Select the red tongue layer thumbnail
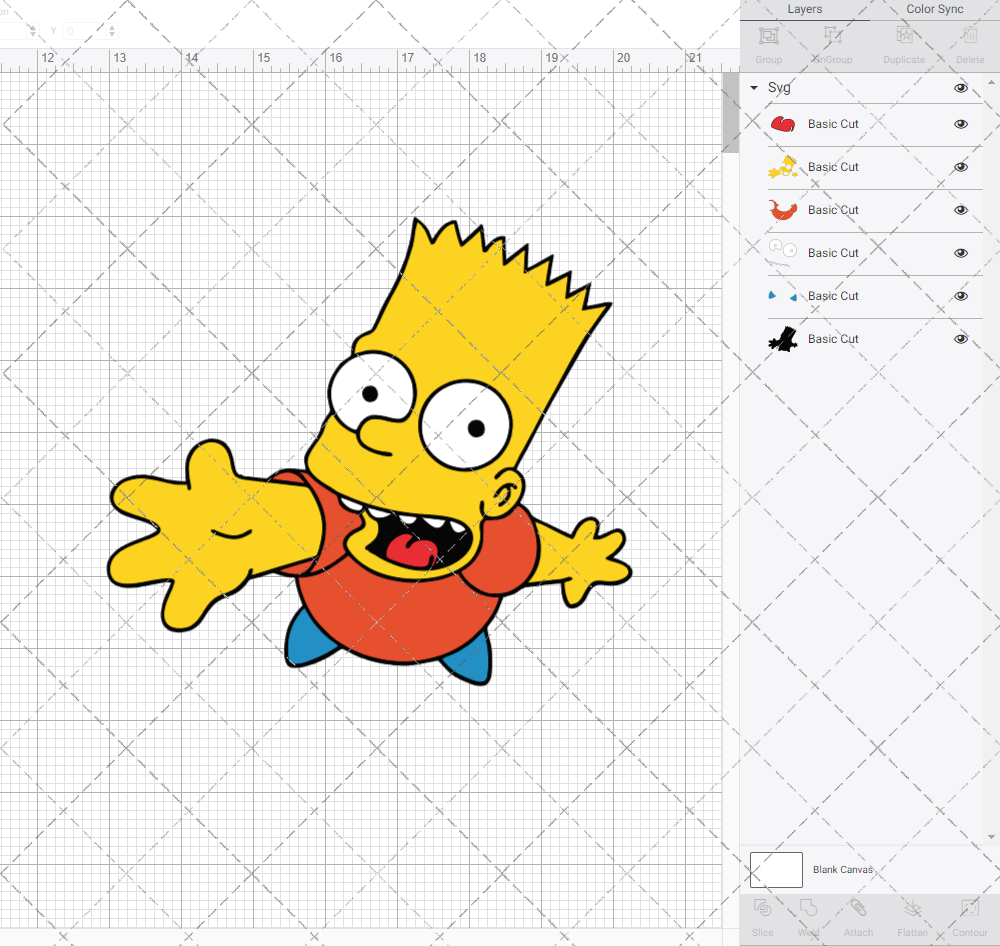 click(783, 124)
